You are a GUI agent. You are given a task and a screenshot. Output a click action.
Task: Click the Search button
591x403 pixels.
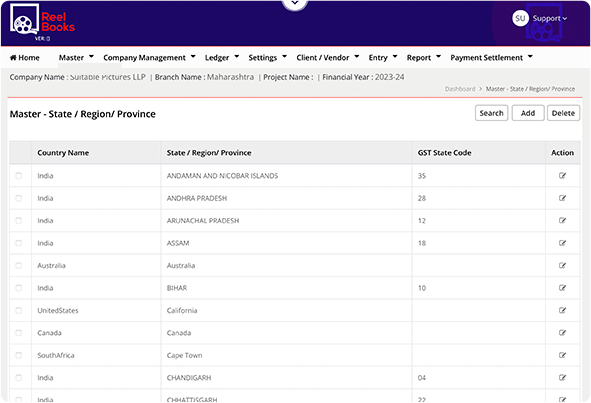(x=491, y=113)
